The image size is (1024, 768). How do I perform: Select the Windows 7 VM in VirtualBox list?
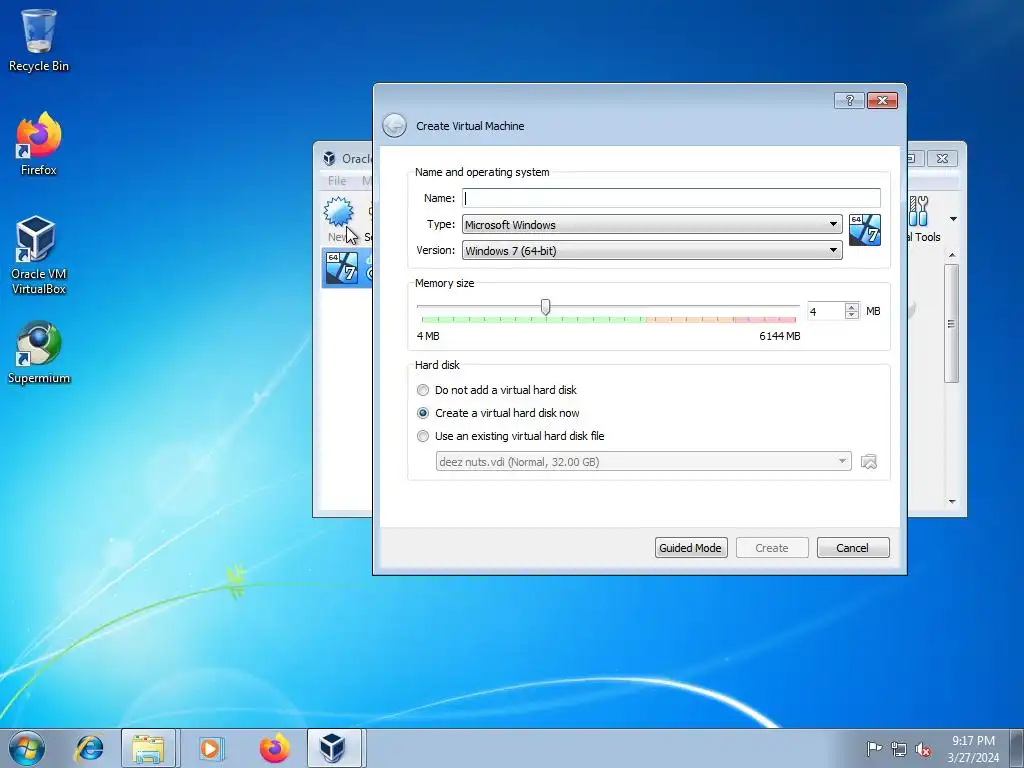click(x=347, y=268)
